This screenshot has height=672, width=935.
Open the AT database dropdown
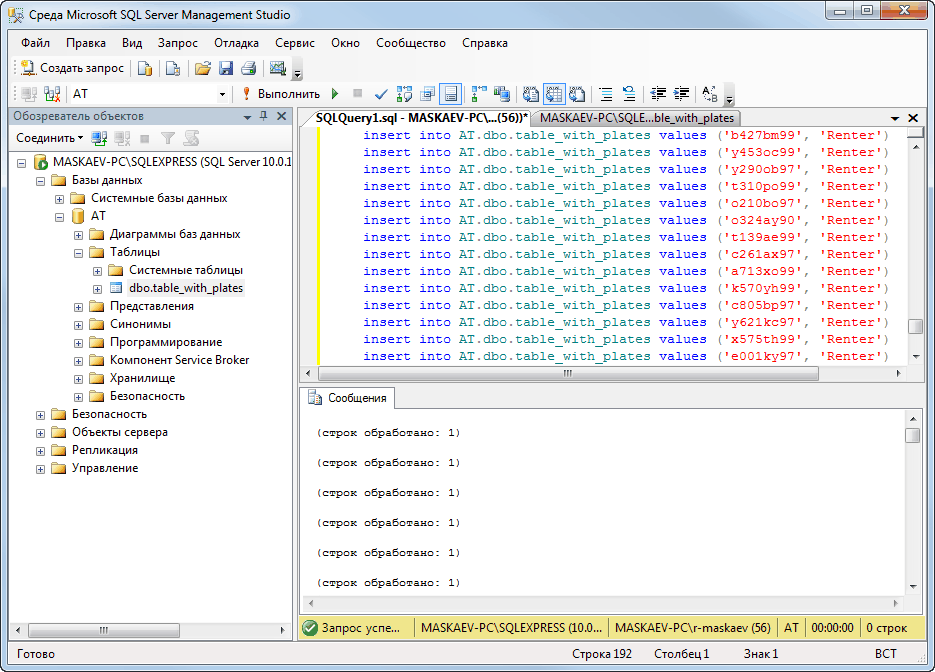coord(222,94)
